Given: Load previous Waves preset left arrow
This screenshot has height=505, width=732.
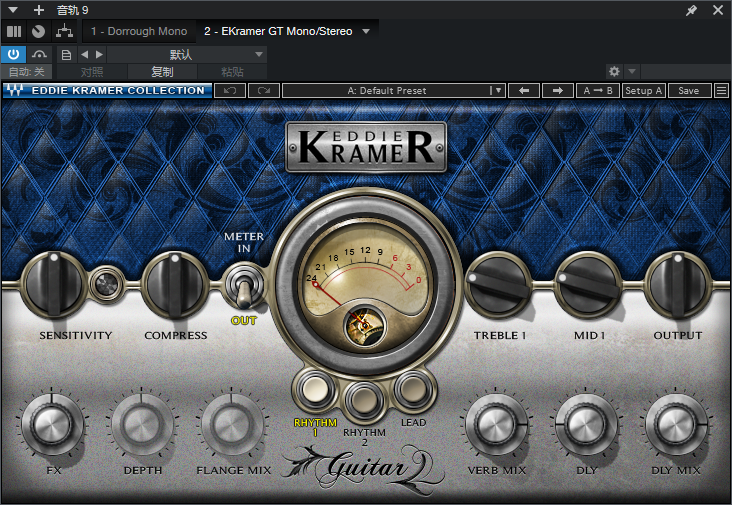Looking at the screenshot, I should pyautogui.click(x=524, y=91).
